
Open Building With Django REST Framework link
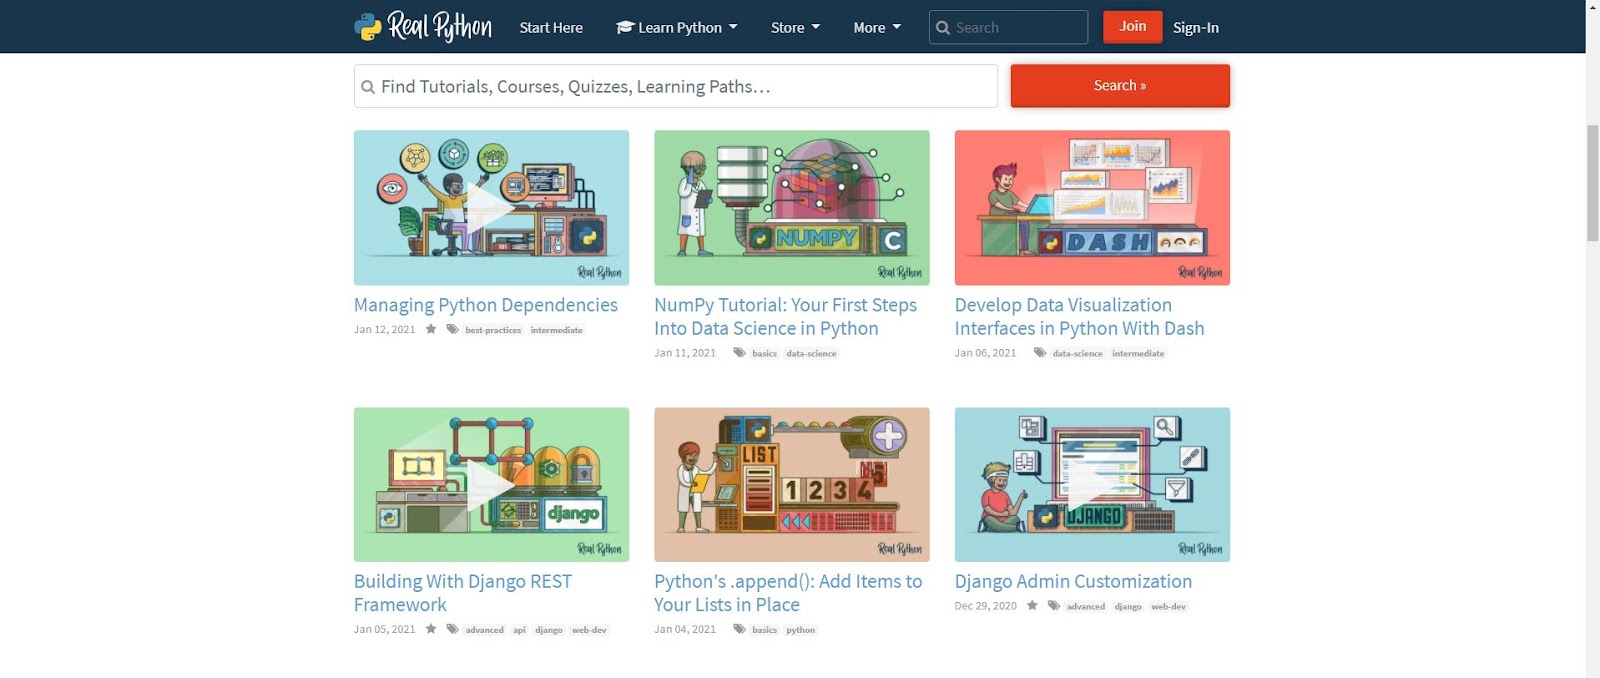point(463,593)
